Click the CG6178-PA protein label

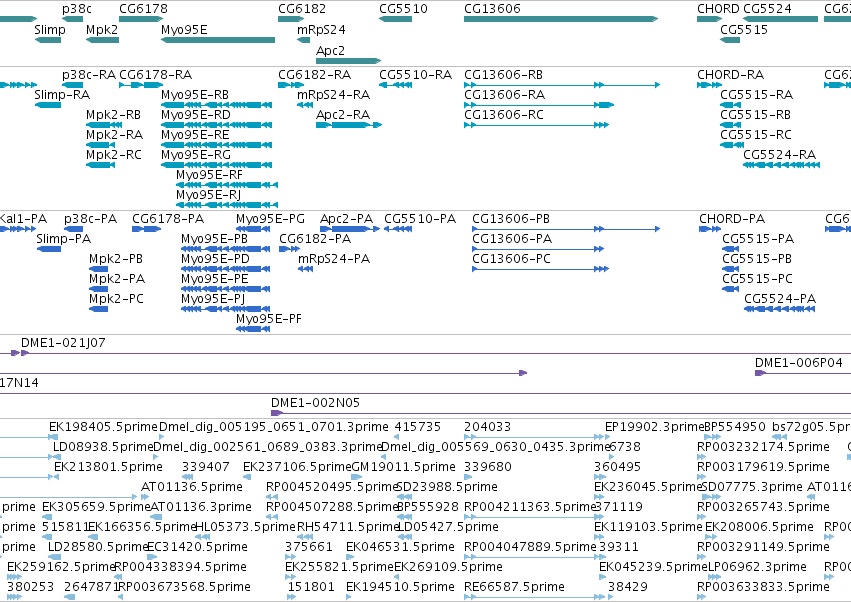tap(168, 219)
